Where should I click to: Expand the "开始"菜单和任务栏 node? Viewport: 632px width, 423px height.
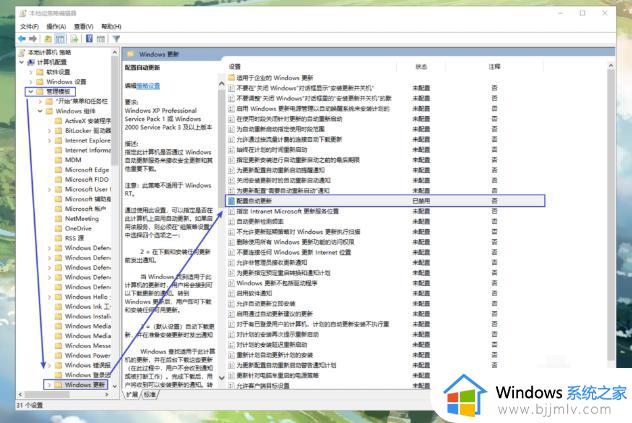[40, 101]
